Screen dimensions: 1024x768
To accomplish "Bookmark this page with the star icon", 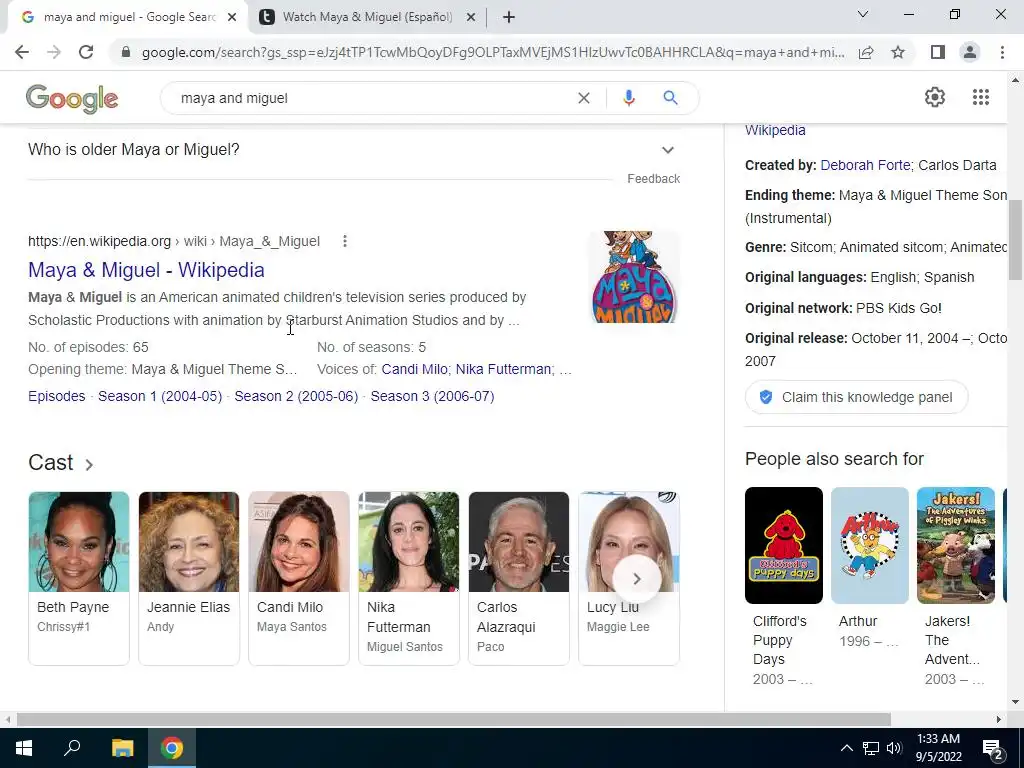I will point(898,52).
